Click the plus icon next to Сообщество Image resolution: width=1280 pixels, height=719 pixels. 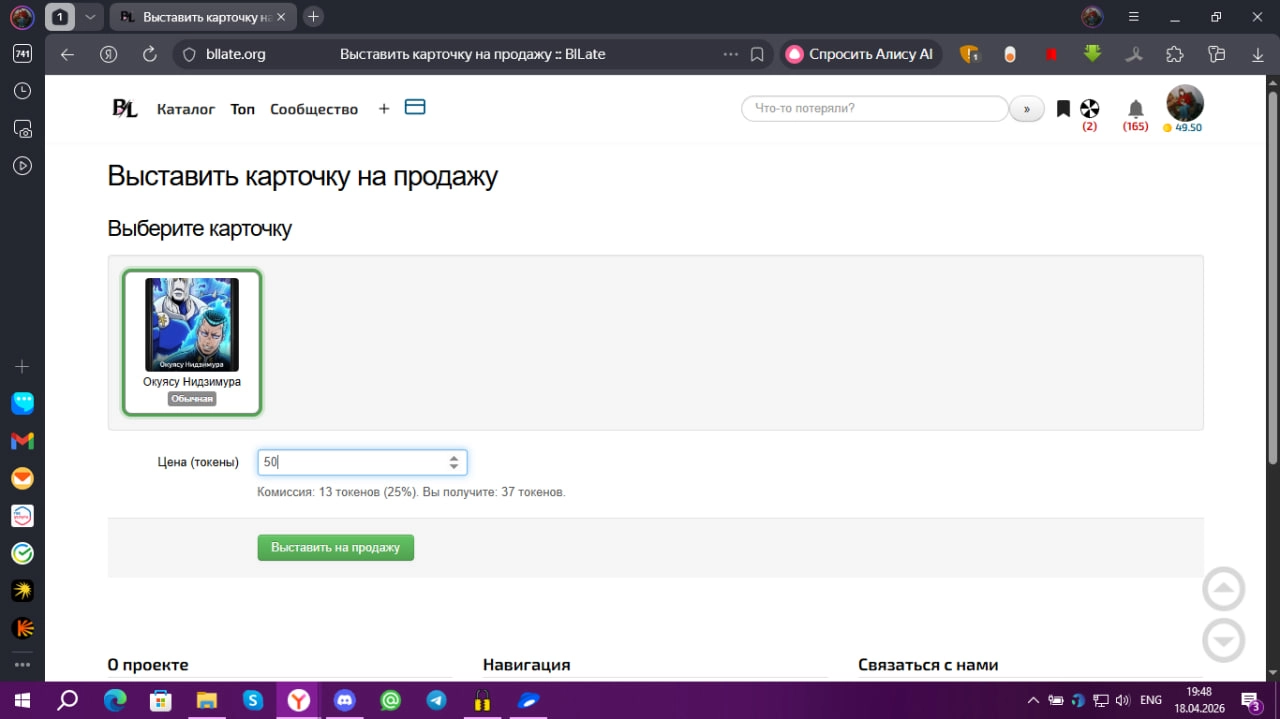[x=384, y=109]
